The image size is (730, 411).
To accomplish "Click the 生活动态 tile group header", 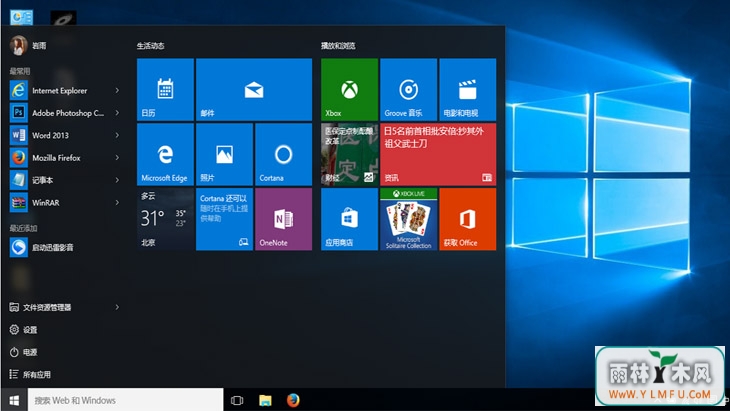I will point(150,46).
